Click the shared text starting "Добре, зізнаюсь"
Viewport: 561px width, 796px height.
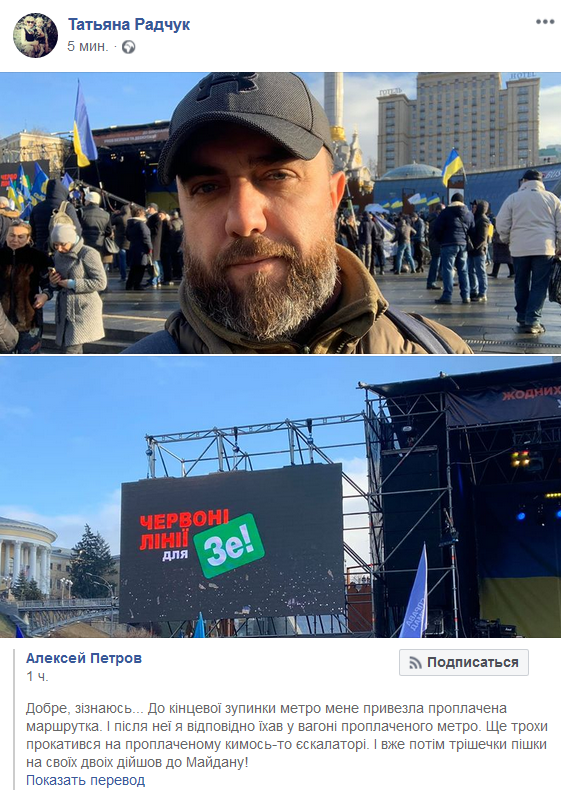coord(287,735)
